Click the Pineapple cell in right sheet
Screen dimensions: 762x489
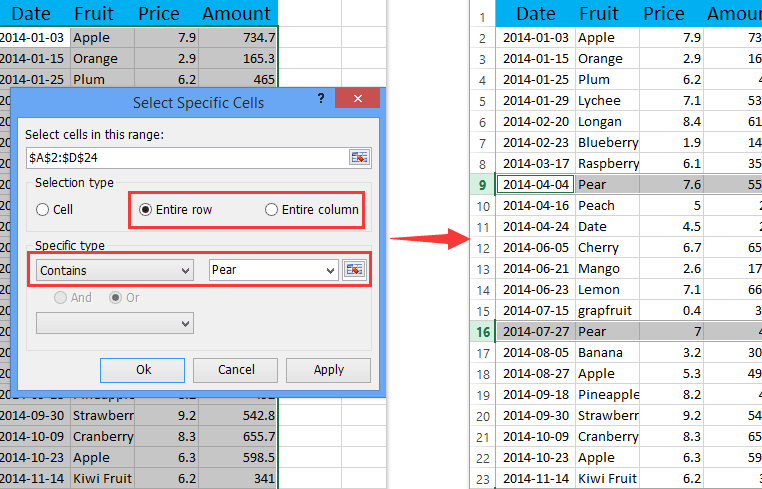(607, 395)
